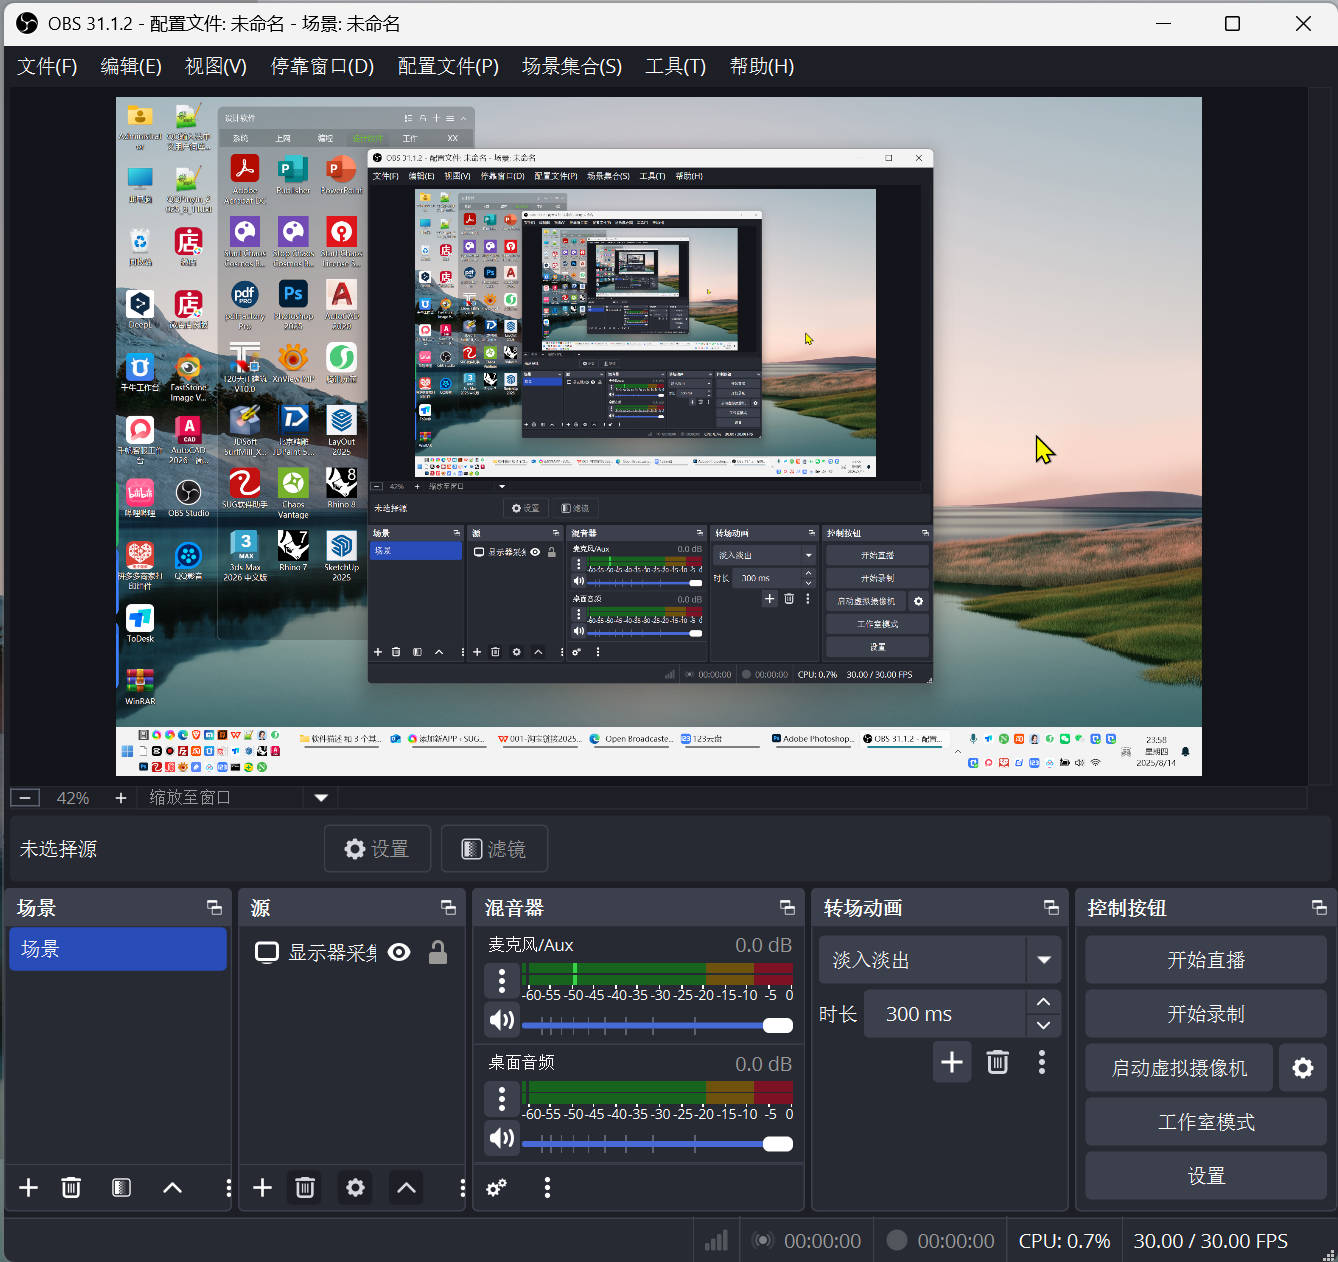Undock the 控制按钮 panel
The width and height of the screenshot is (1338, 1262).
coord(1319,907)
